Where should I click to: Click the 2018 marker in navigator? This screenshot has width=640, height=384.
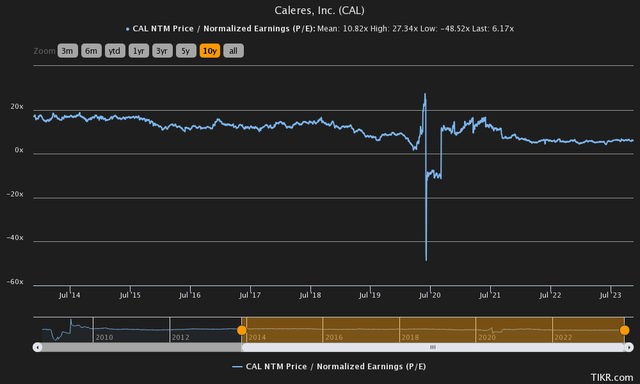click(x=410, y=337)
